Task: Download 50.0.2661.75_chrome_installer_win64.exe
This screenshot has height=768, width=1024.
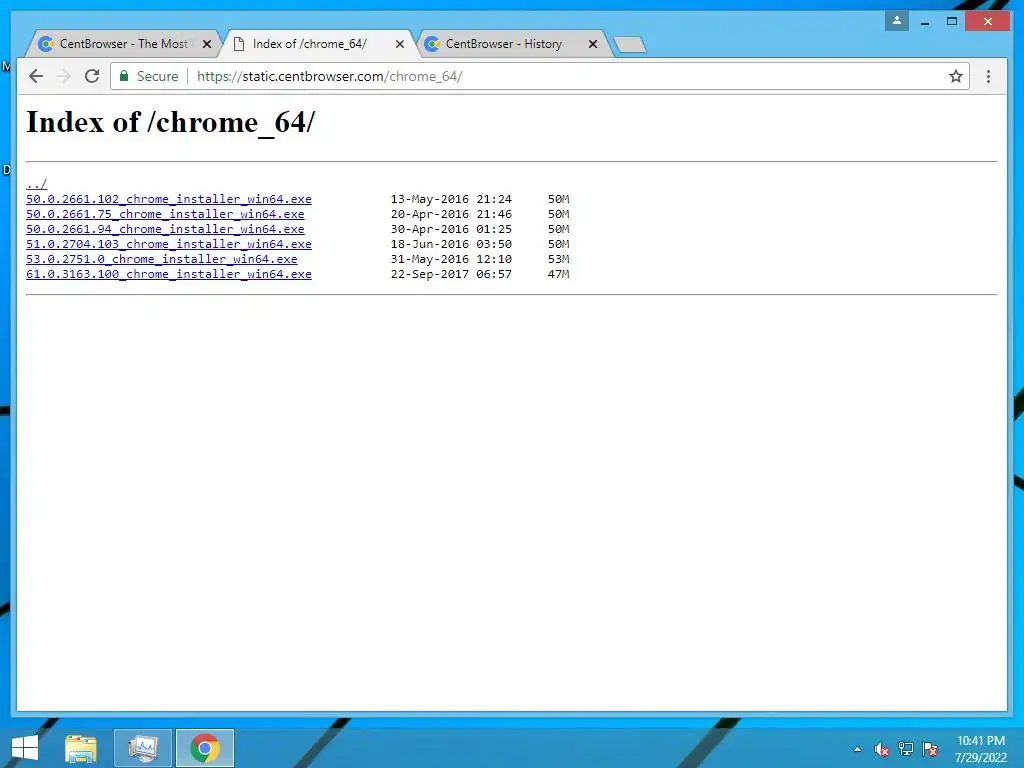Action: [165, 214]
